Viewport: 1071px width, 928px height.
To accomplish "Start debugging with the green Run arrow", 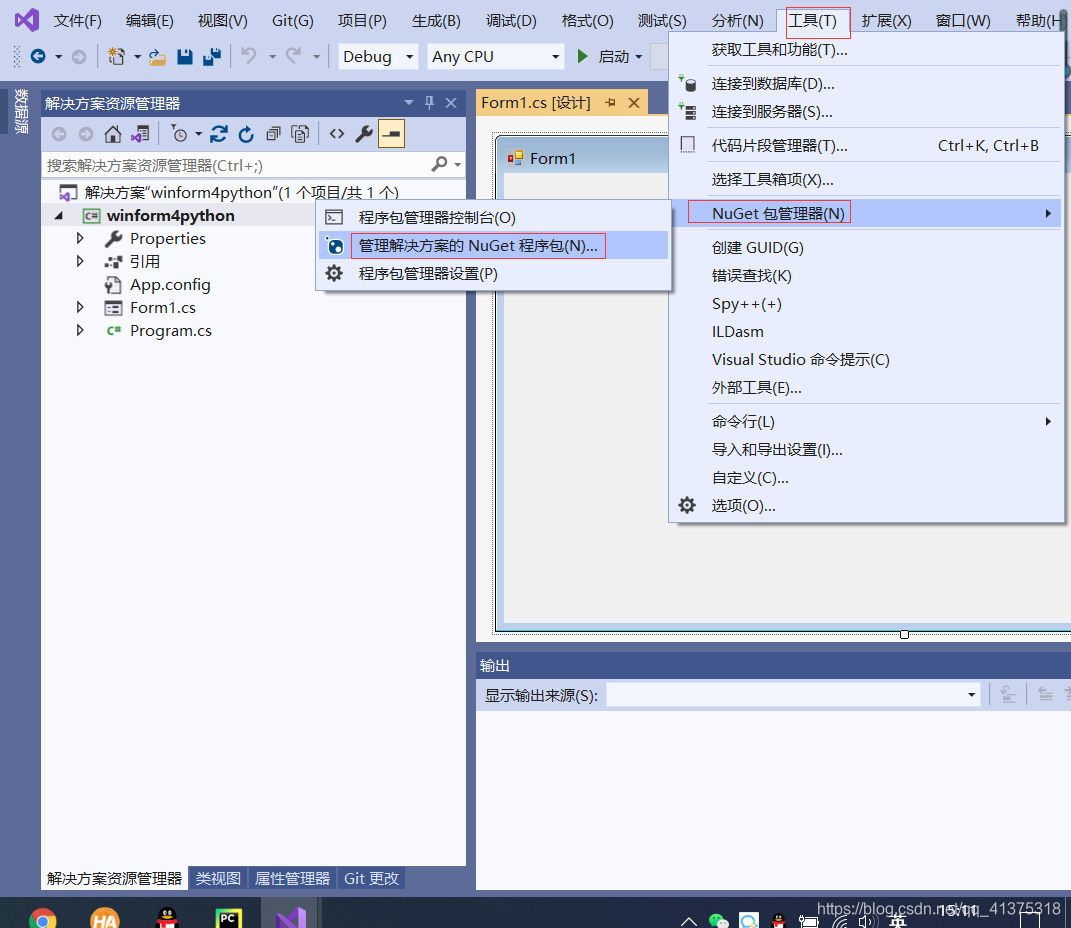I will [583, 56].
